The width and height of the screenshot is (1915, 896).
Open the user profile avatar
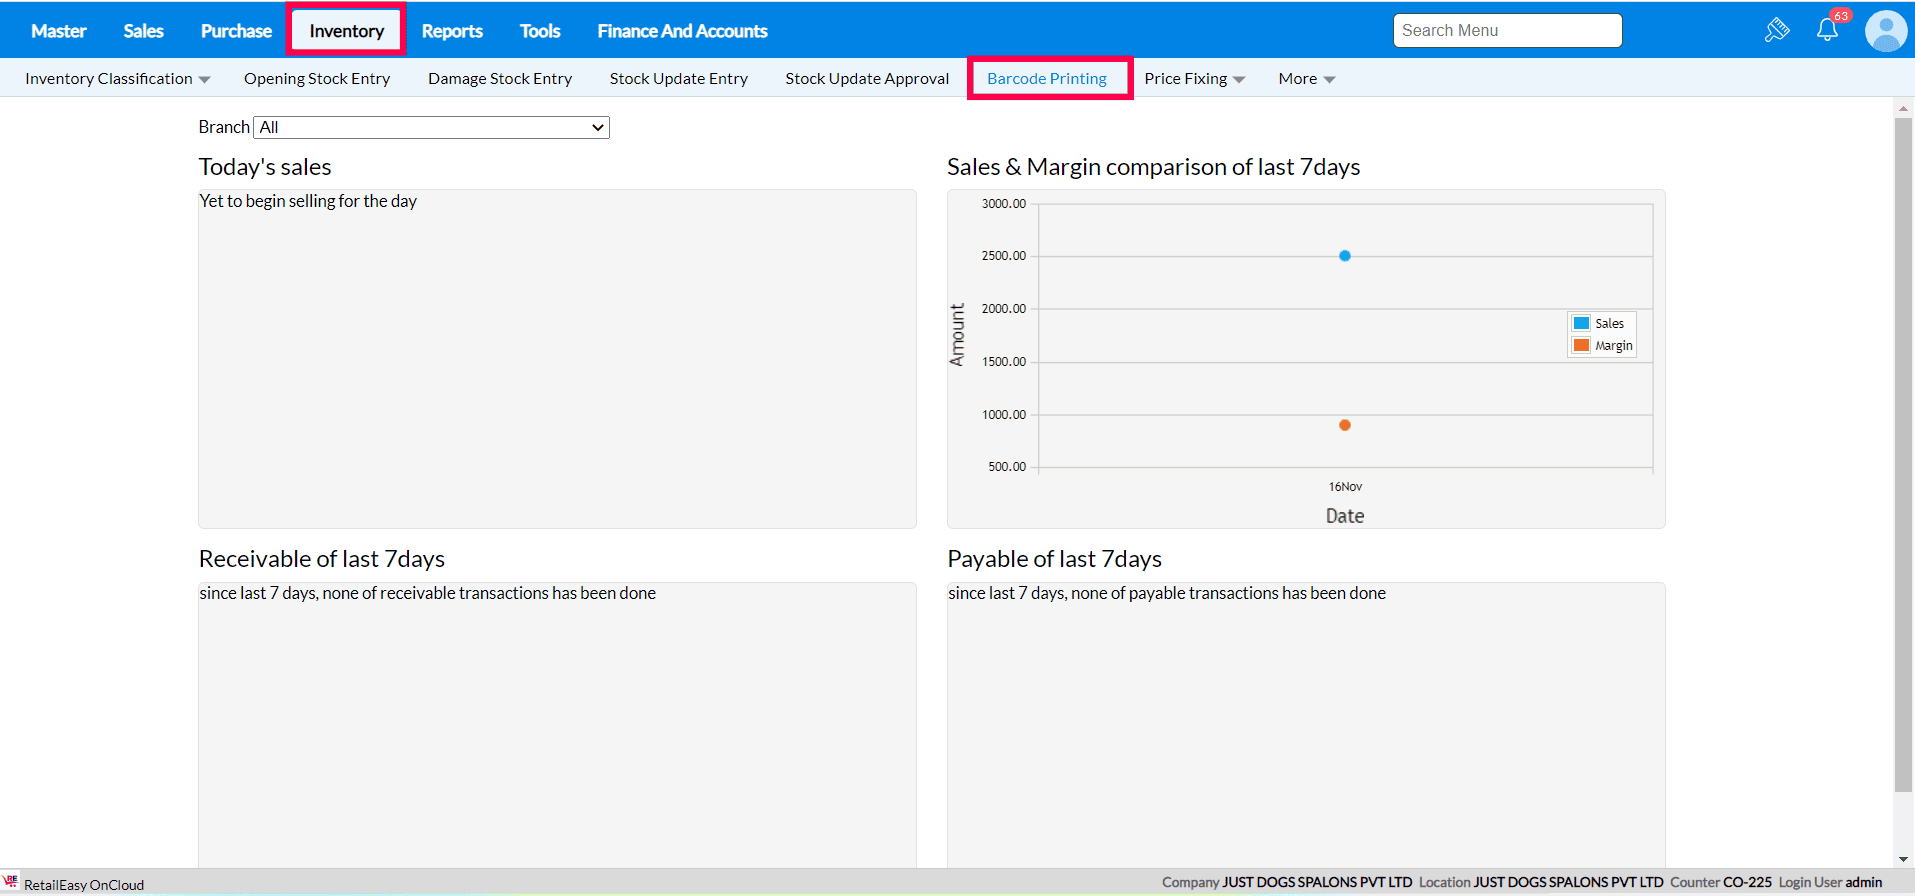click(1886, 31)
